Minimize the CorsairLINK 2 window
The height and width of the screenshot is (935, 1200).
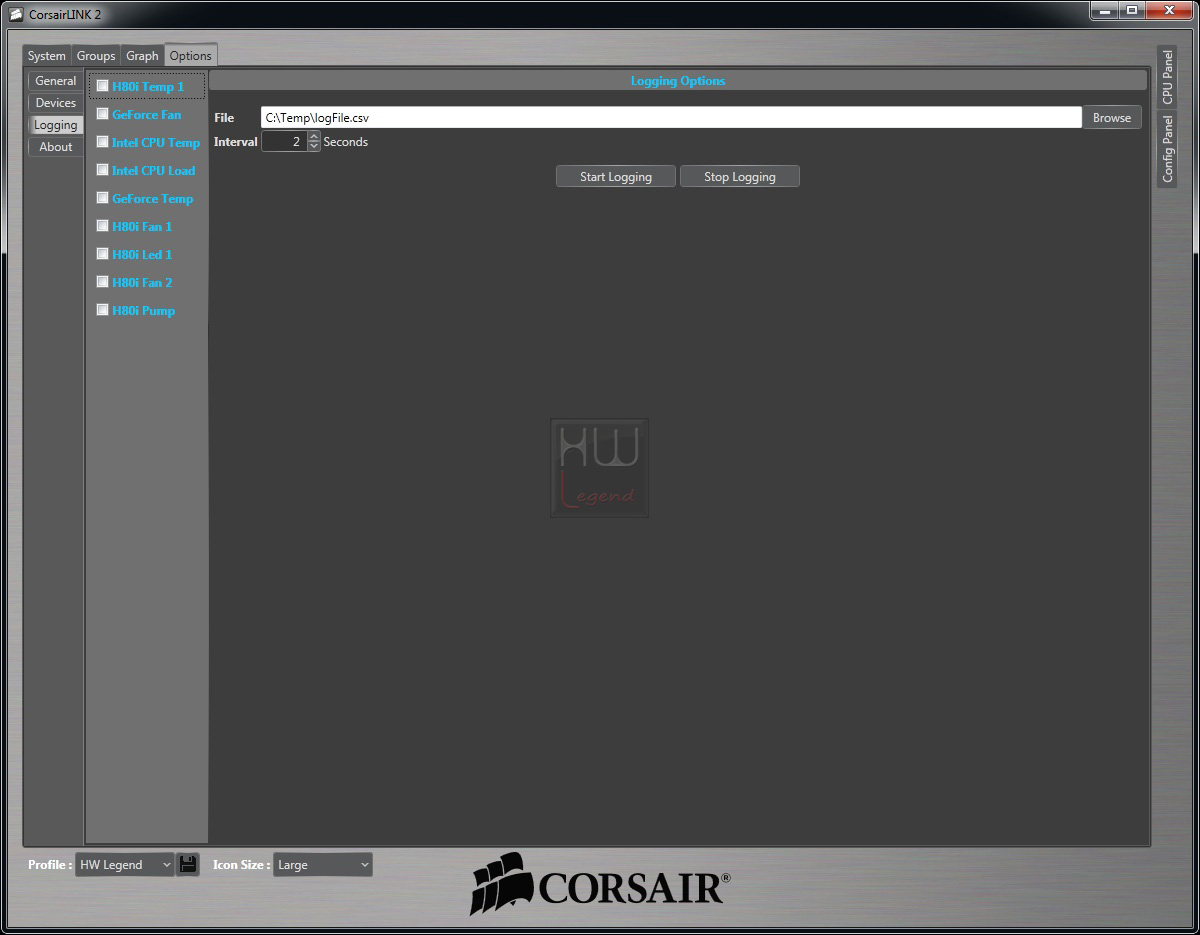(x=1103, y=10)
